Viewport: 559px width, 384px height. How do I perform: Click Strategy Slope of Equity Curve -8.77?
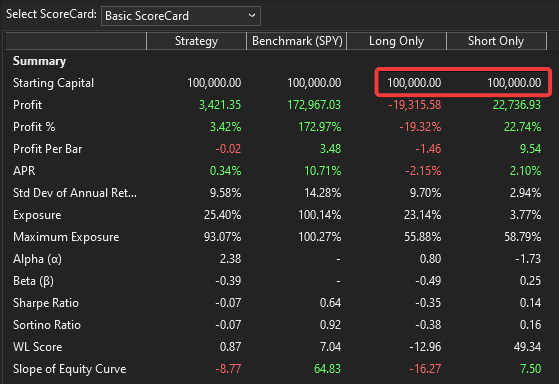click(x=229, y=369)
